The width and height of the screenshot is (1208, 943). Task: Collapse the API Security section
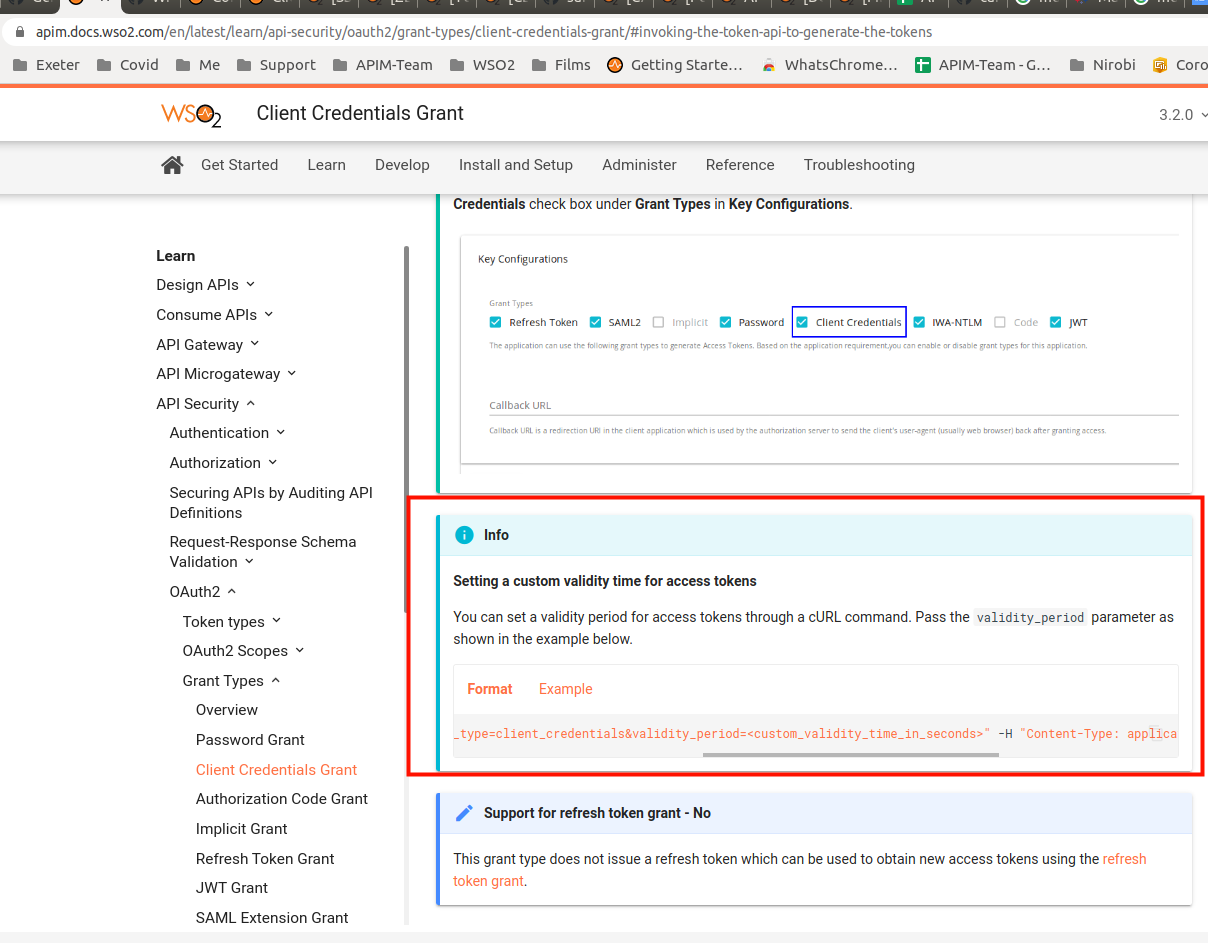(205, 403)
